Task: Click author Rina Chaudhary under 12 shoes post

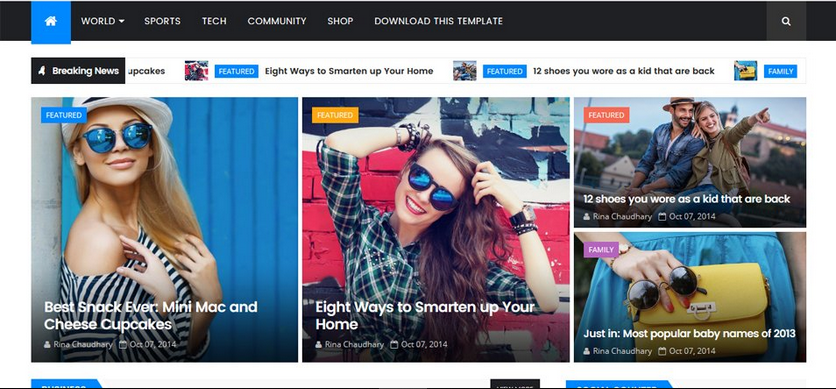Action: click(x=622, y=216)
